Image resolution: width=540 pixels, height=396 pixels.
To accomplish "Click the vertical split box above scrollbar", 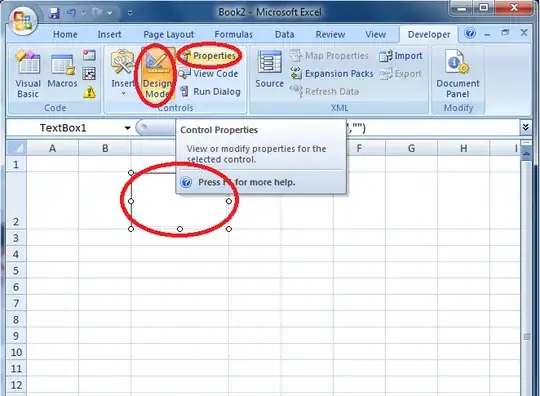I will (x=526, y=143).
